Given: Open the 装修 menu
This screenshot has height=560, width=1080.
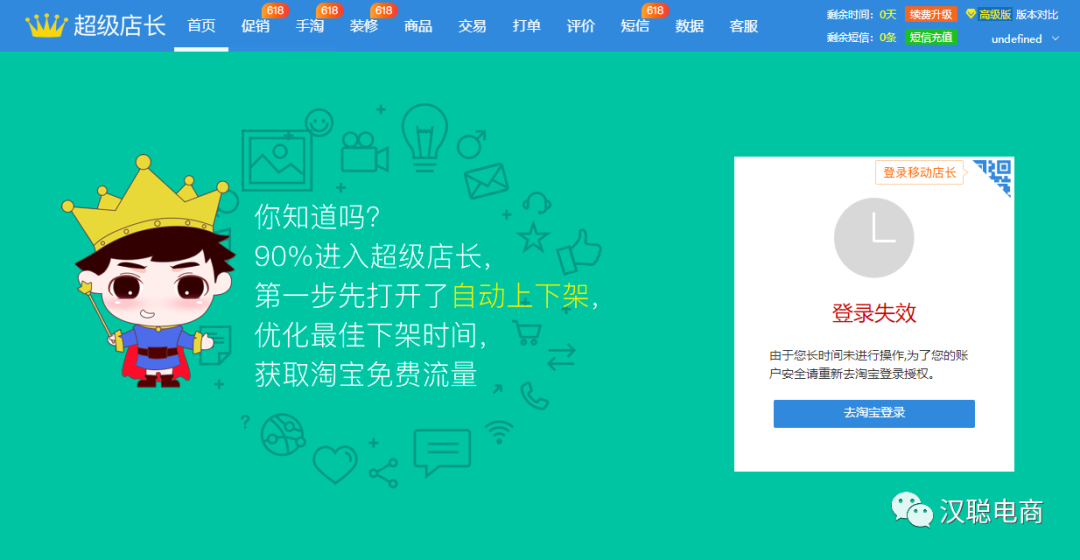Looking at the screenshot, I should point(364,26).
